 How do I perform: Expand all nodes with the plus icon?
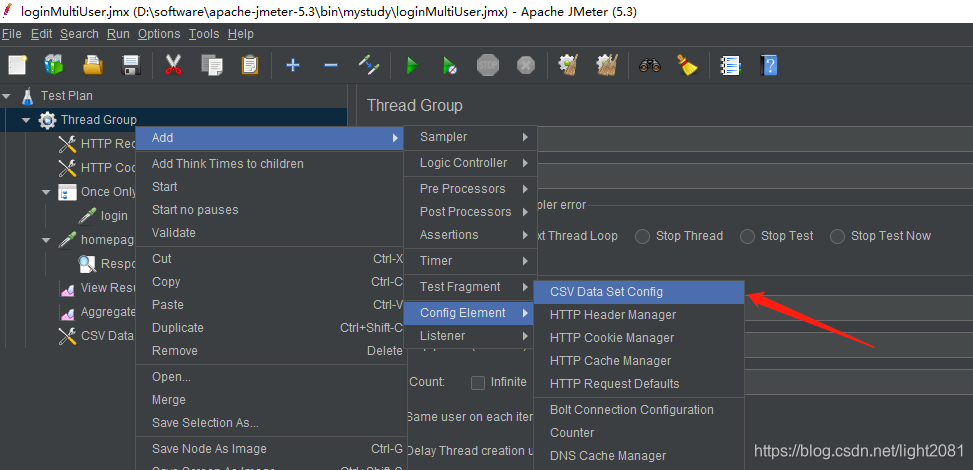coord(293,65)
